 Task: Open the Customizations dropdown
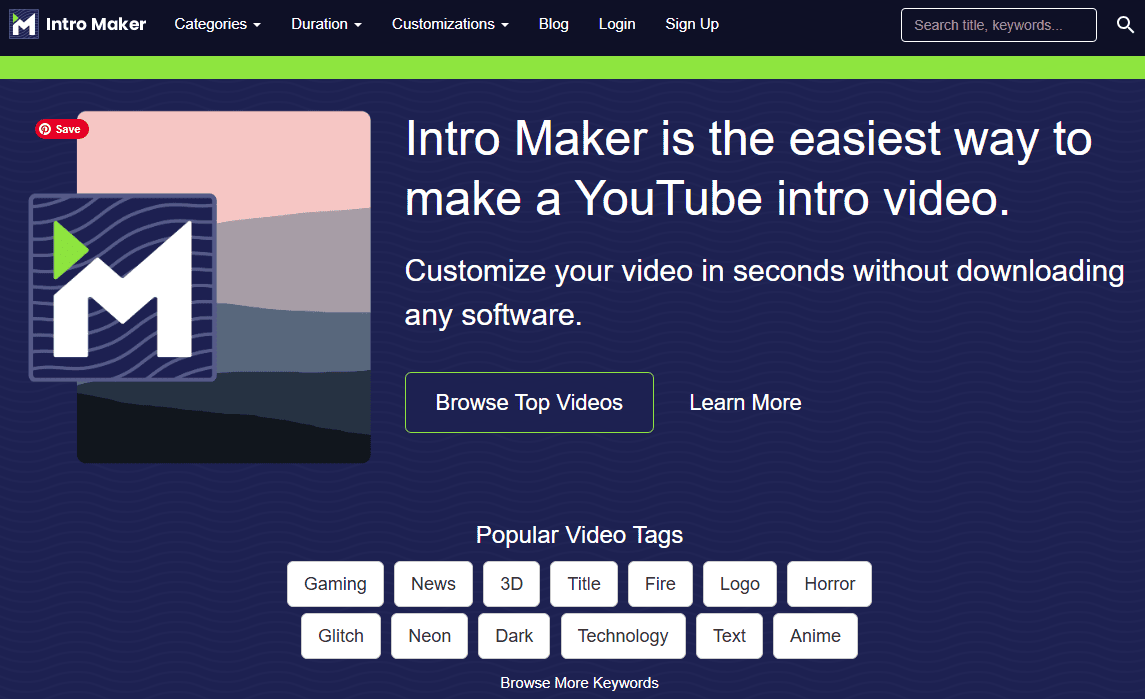[451, 24]
